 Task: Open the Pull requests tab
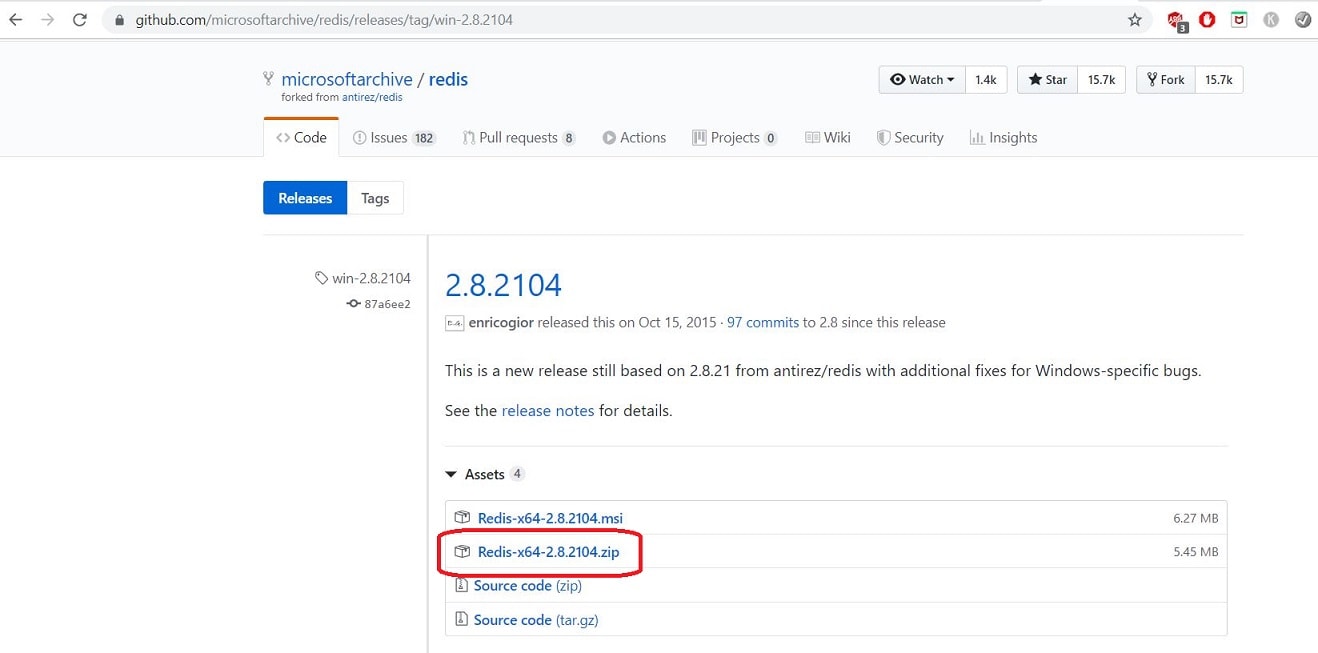click(519, 138)
